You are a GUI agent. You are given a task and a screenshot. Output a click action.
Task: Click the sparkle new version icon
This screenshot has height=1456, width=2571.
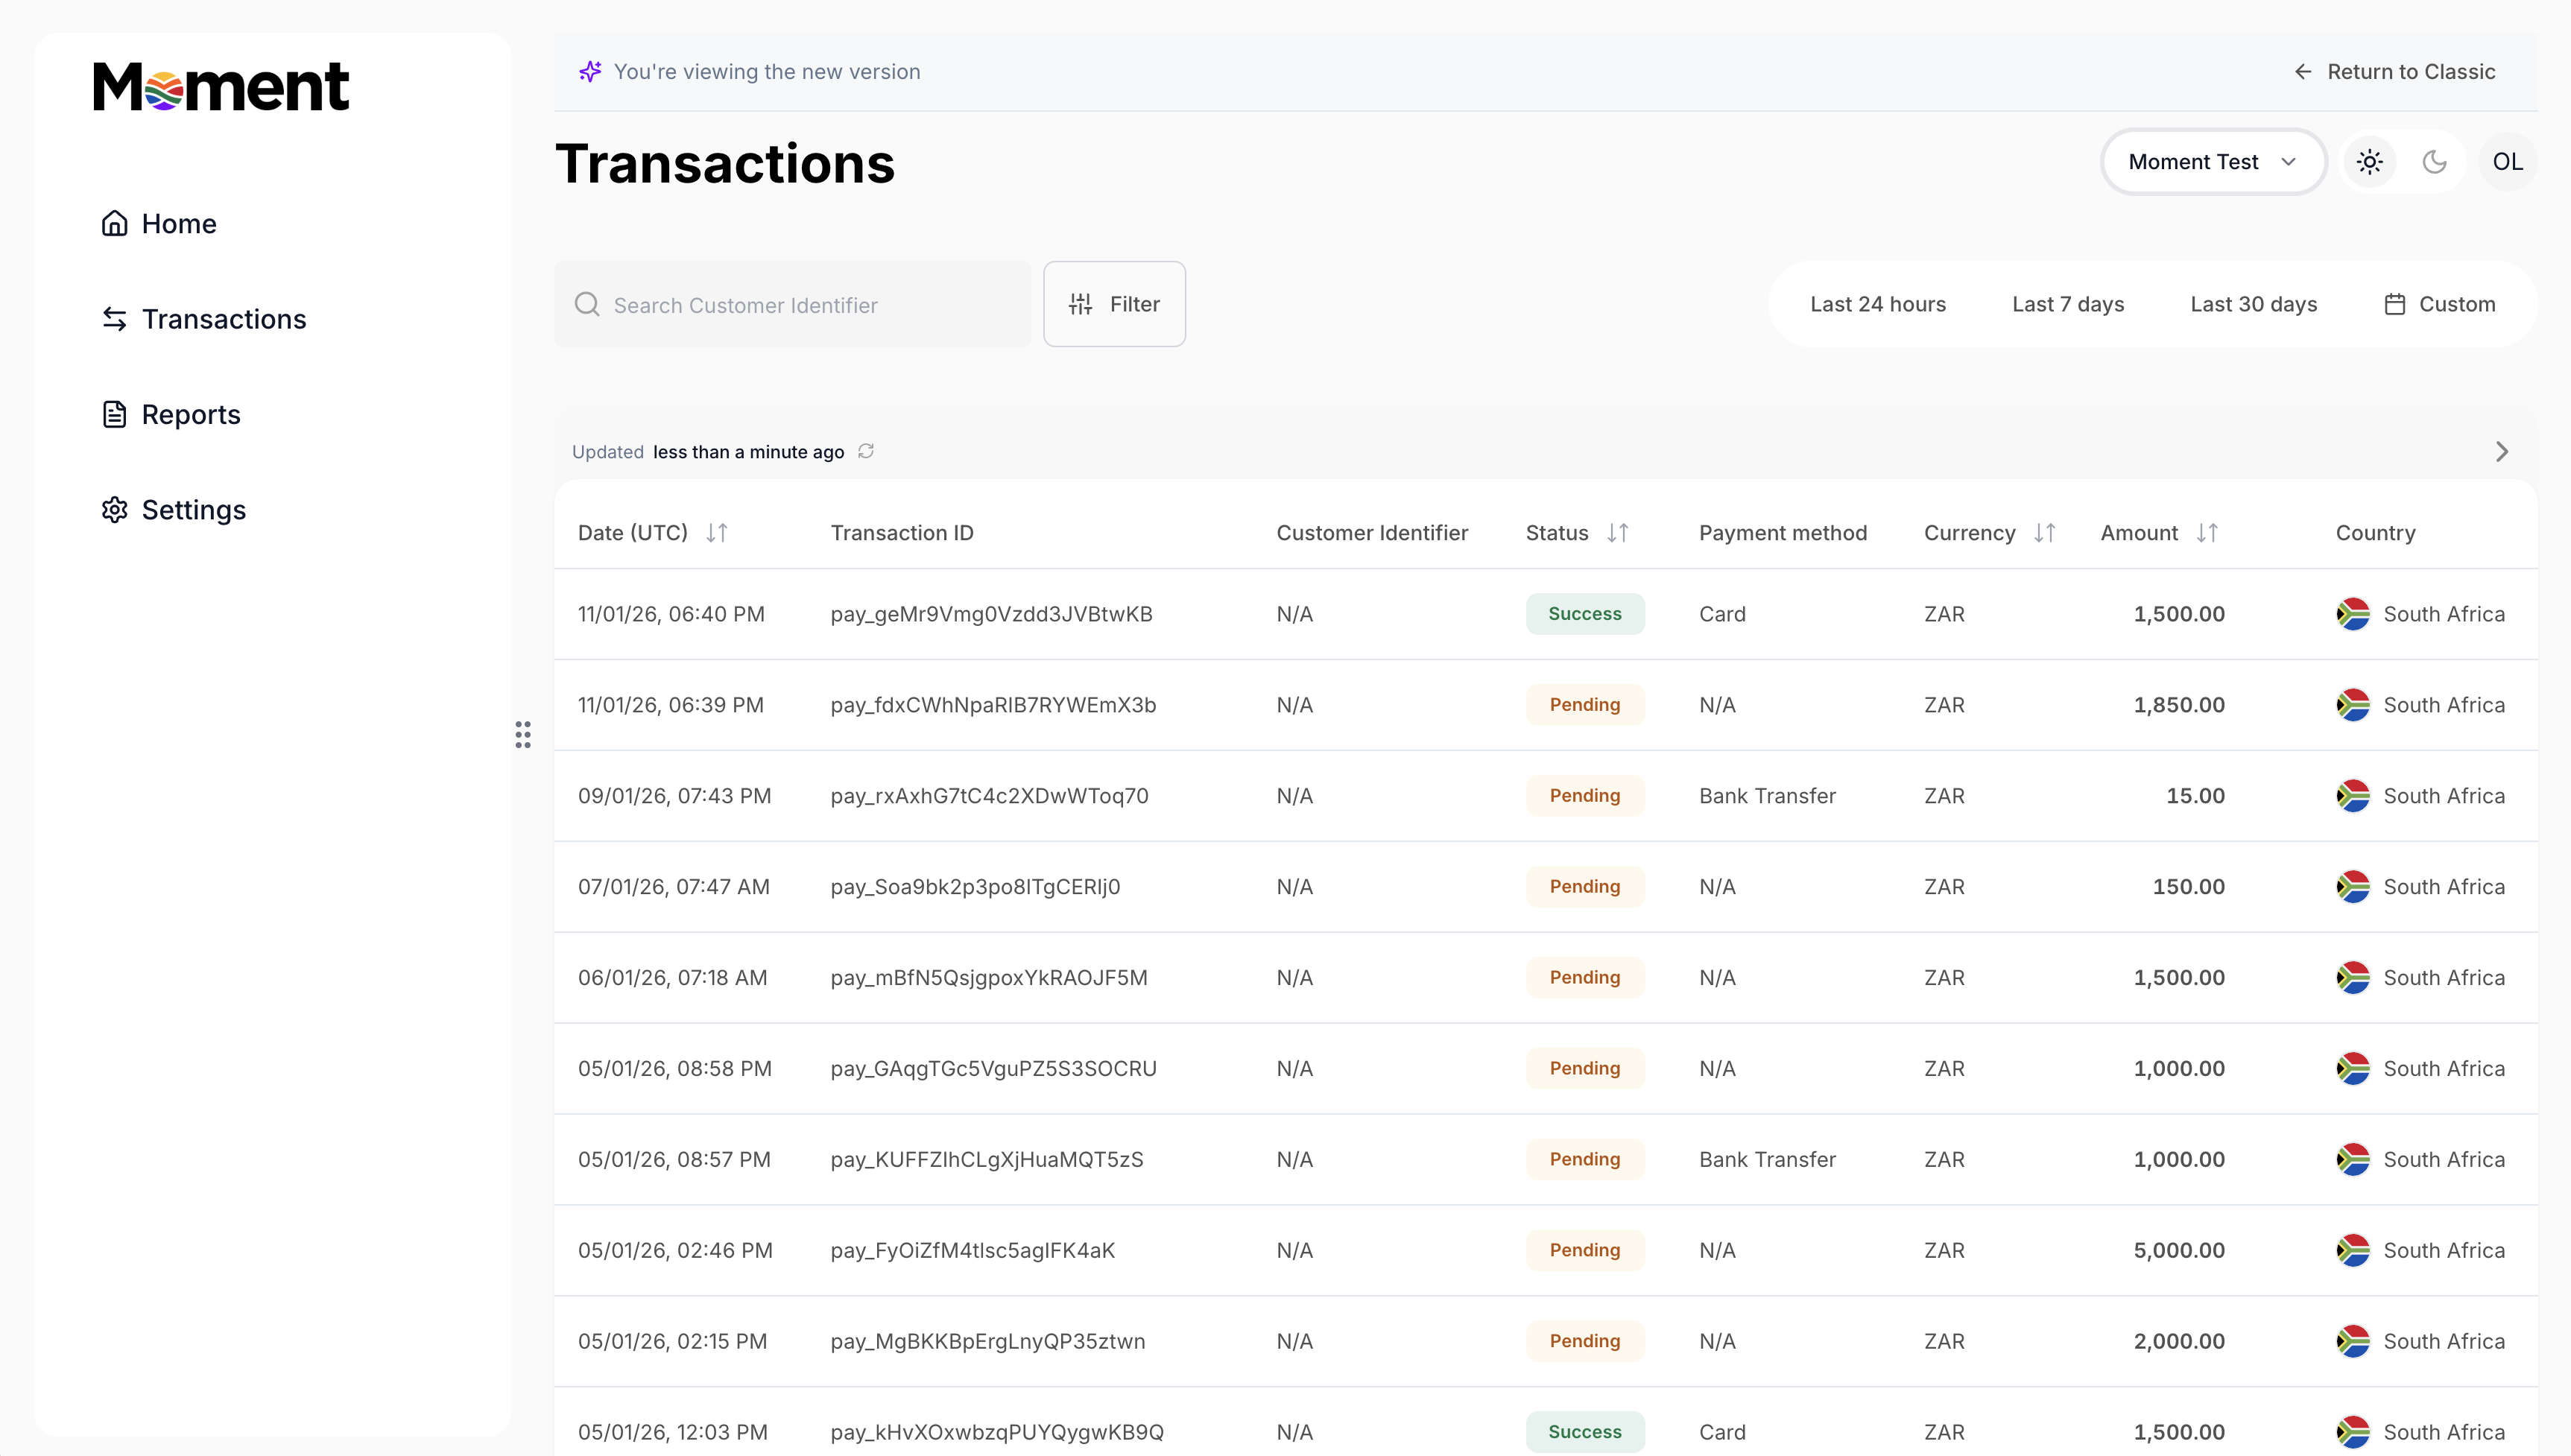coord(590,71)
